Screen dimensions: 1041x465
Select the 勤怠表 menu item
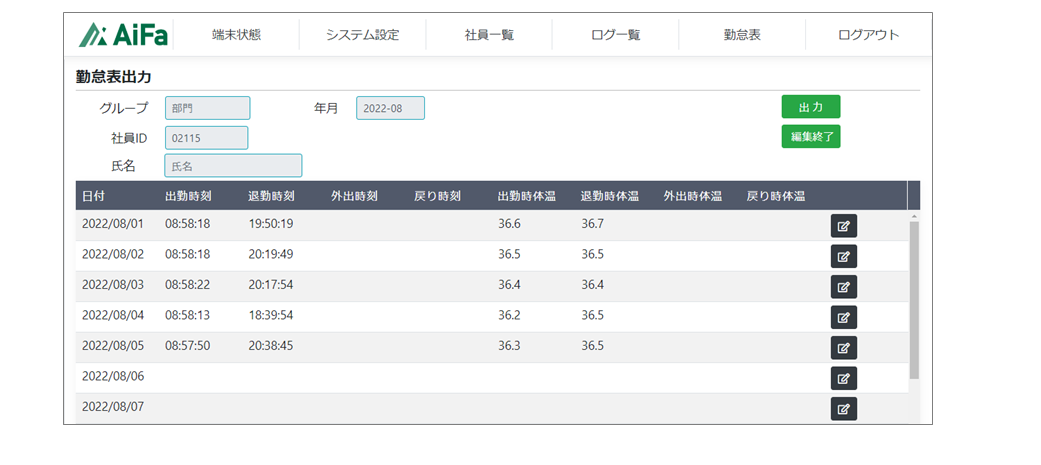pyautogui.click(x=742, y=35)
